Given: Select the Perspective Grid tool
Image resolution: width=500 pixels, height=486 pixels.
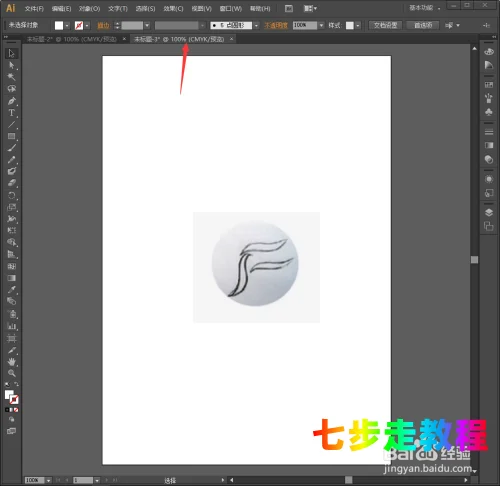Looking at the screenshot, I should [11, 254].
